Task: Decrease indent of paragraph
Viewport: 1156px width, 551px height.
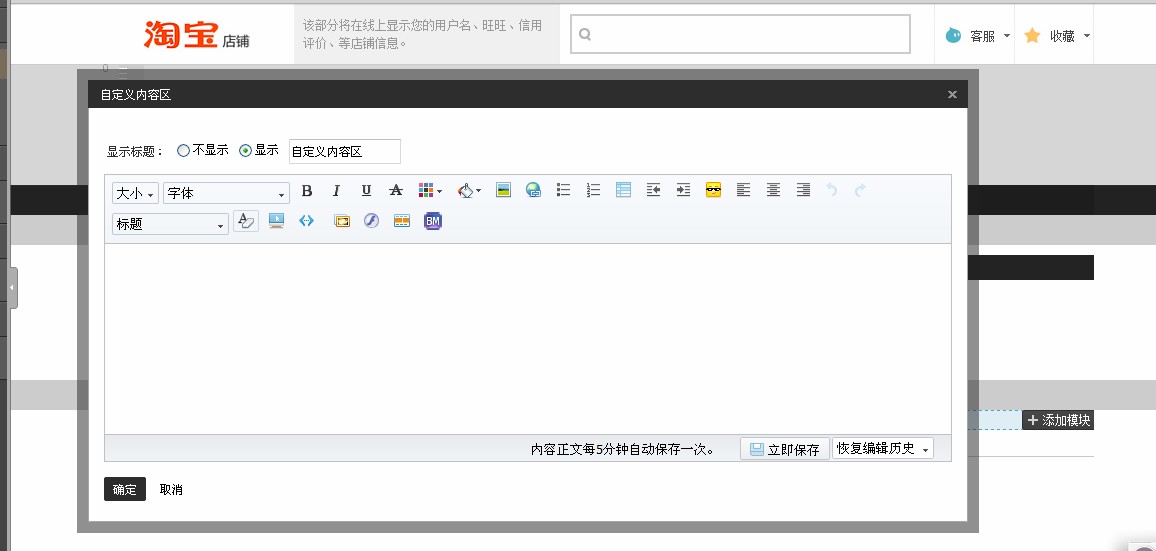Action: click(x=653, y=190)
